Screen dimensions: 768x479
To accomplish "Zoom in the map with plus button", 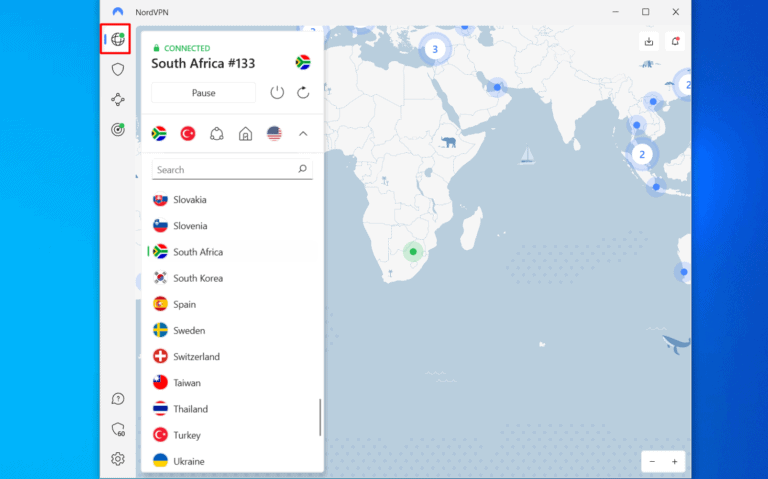I will 674,461.
